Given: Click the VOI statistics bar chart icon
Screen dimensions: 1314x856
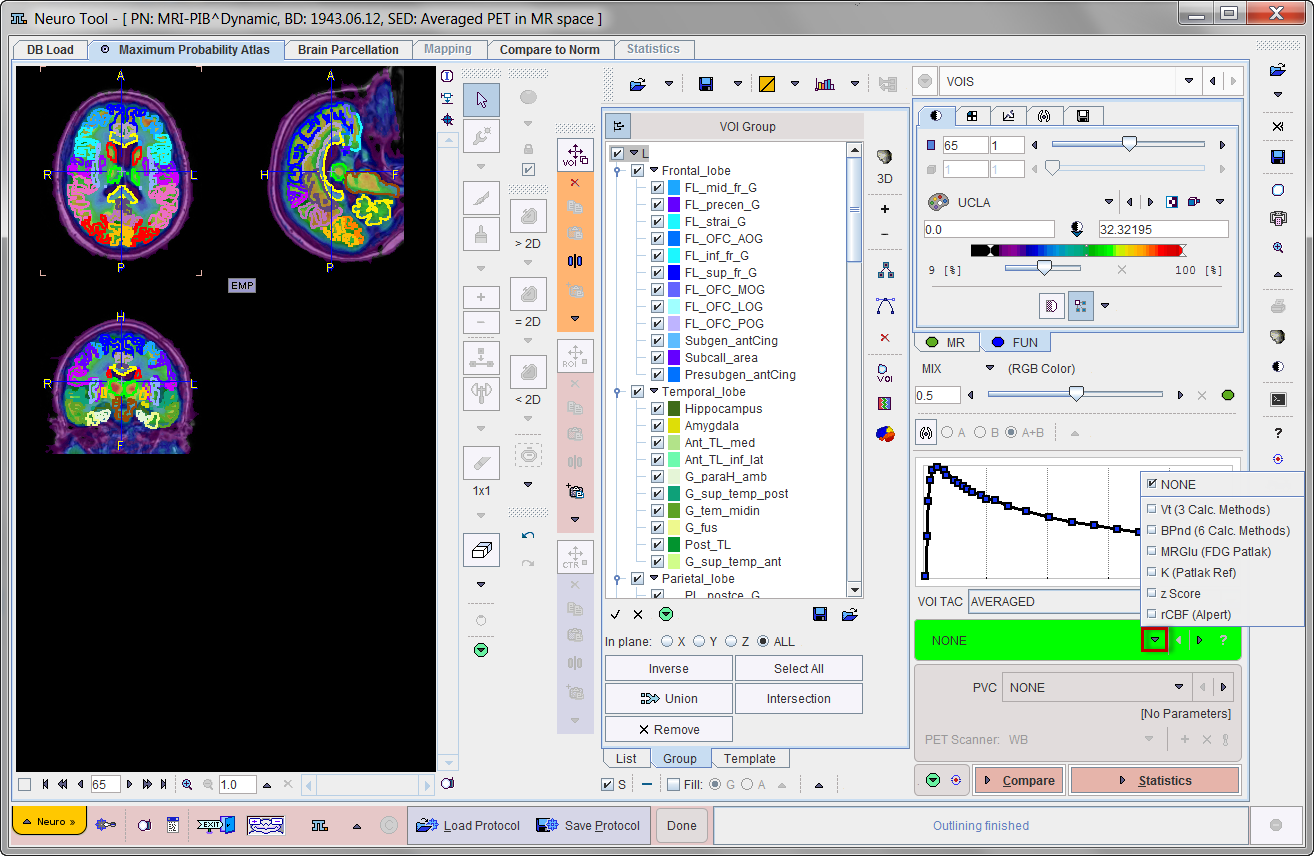Looking at the screenshot, I should pos(824,84).
